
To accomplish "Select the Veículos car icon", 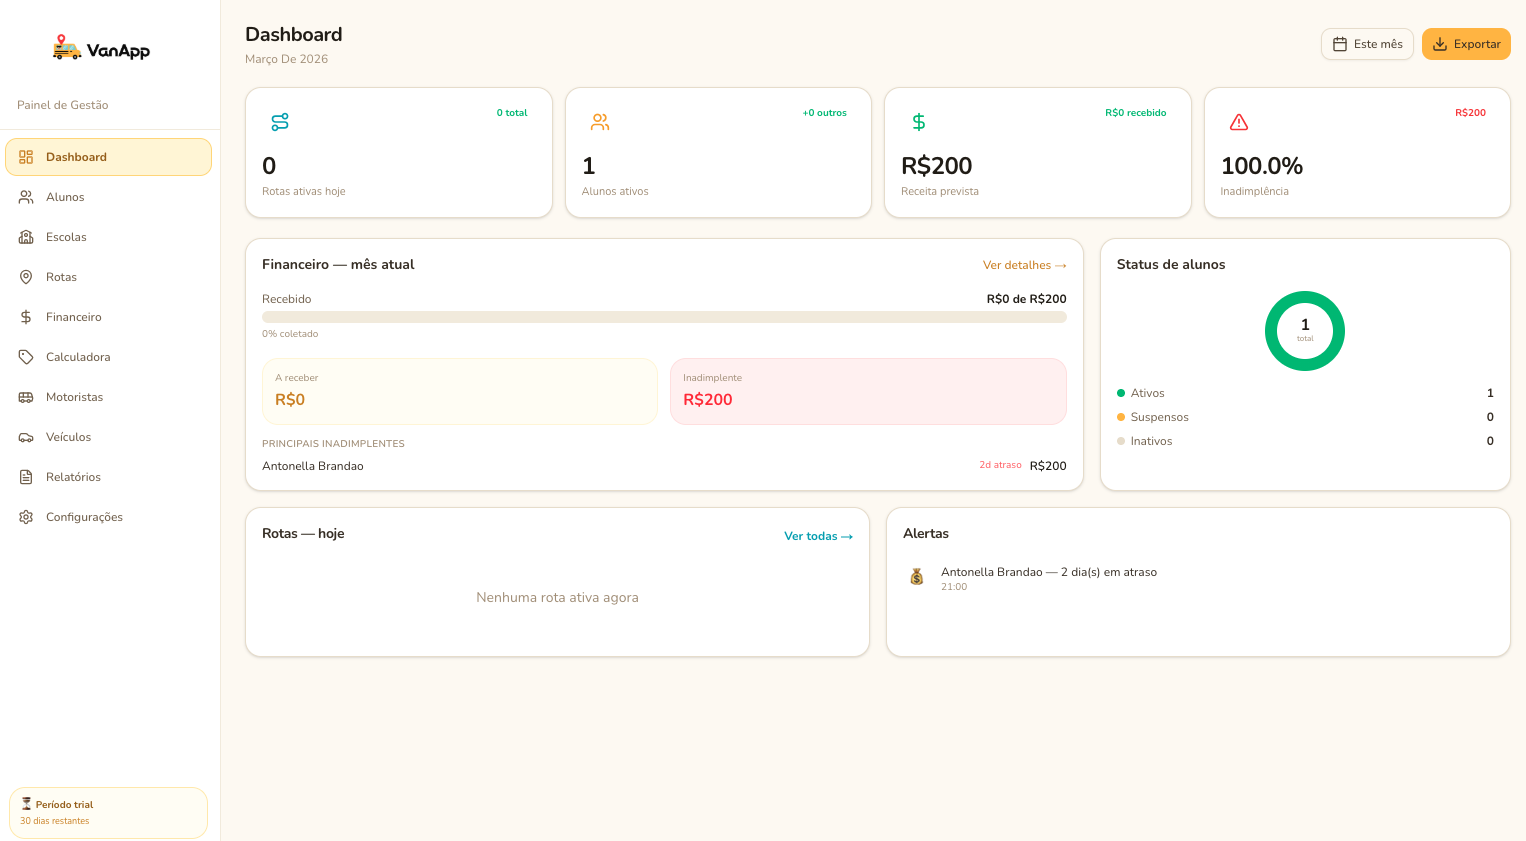I will pyautogui.click(x=26, y=437).
